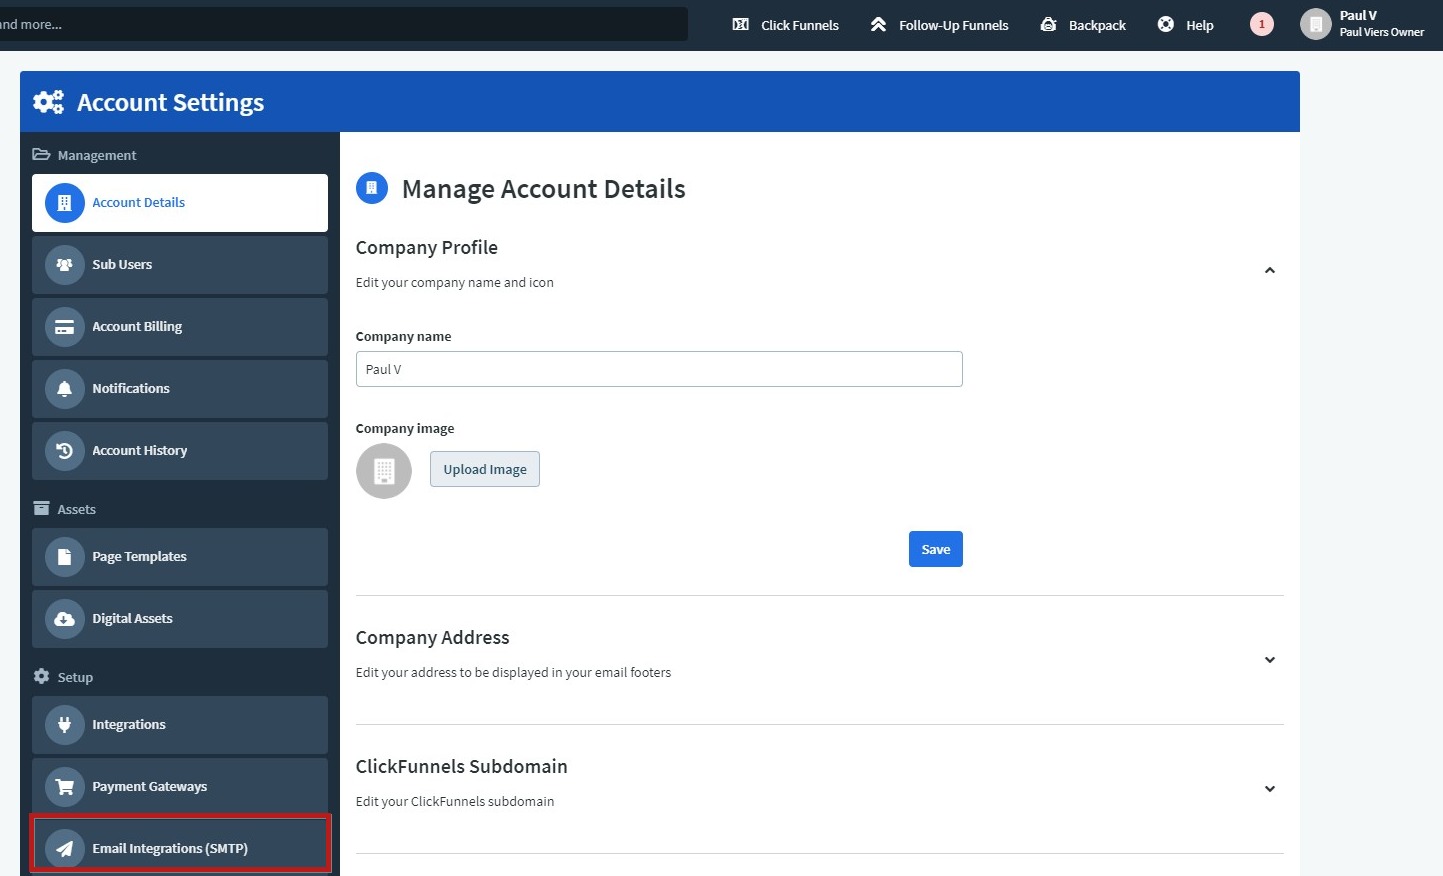
Task: View Account History
Action: 180,451
